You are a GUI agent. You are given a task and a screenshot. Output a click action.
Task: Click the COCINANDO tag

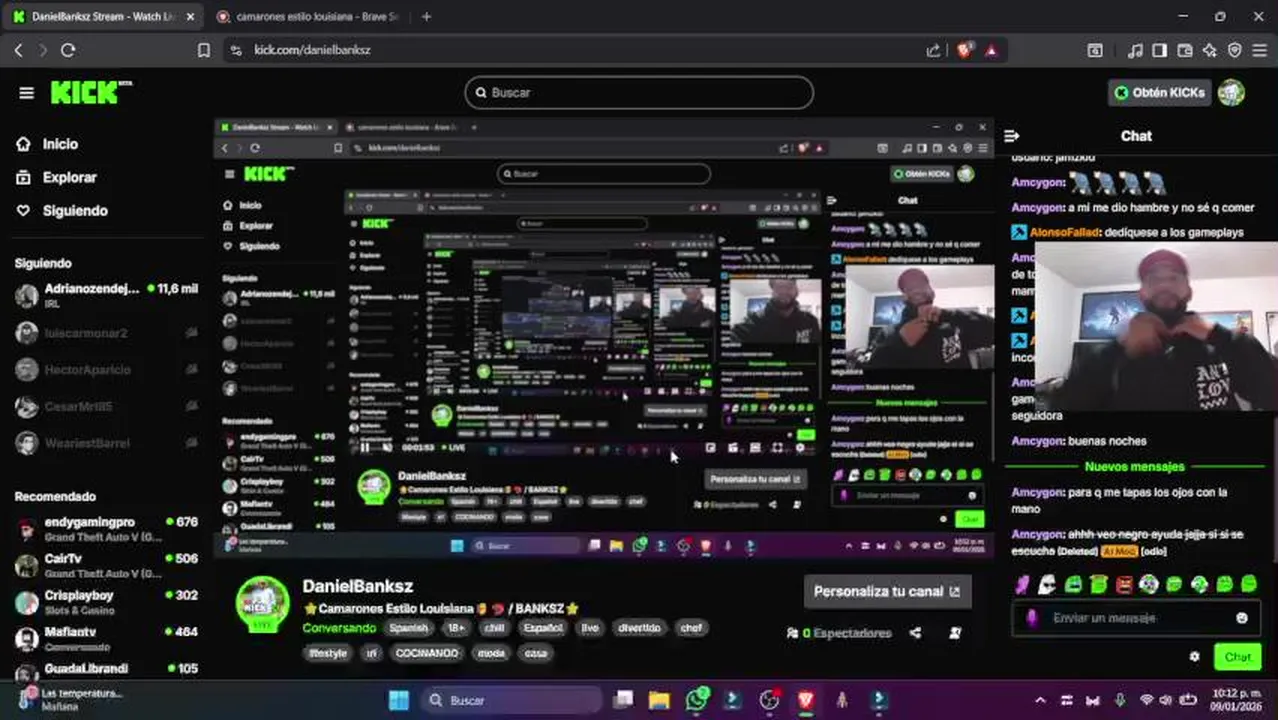(426, 653)
